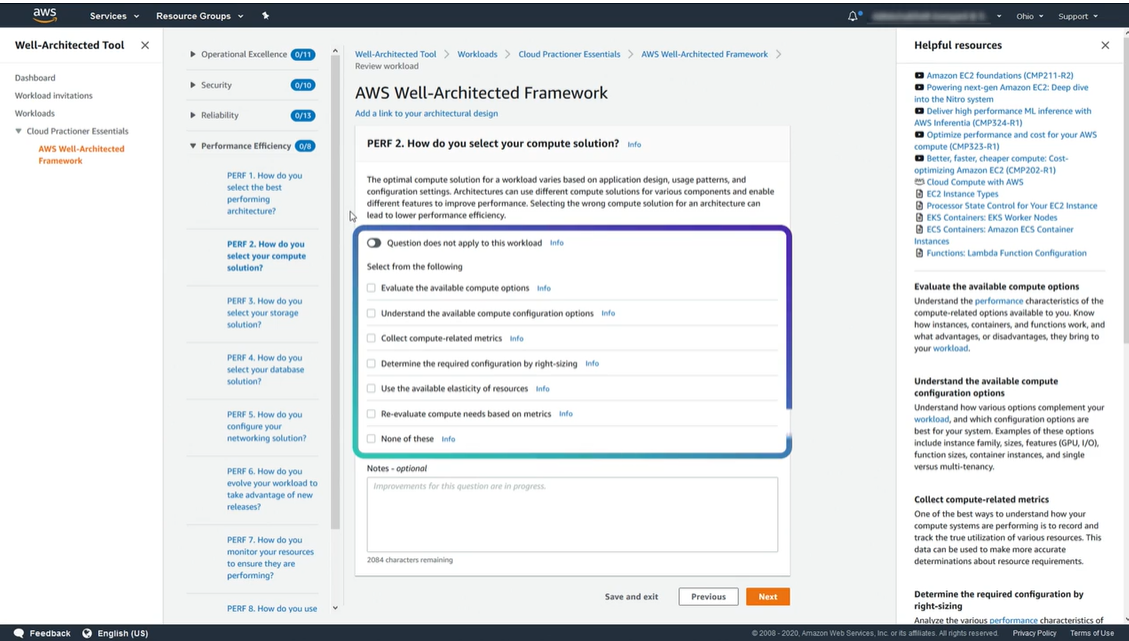
Task: Open the notifications bell
Action: (854, 16)
